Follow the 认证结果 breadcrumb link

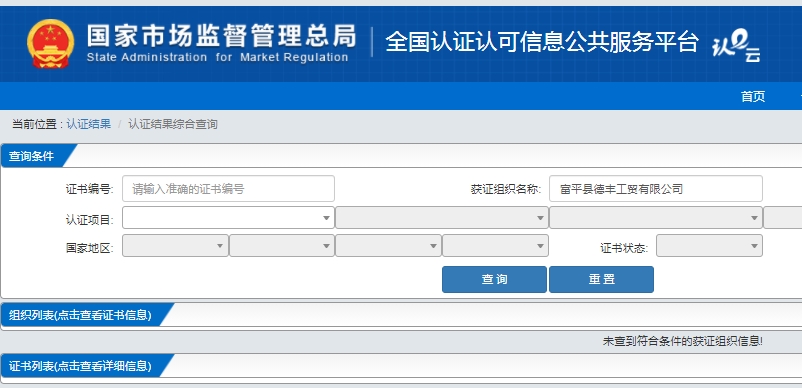88,124
